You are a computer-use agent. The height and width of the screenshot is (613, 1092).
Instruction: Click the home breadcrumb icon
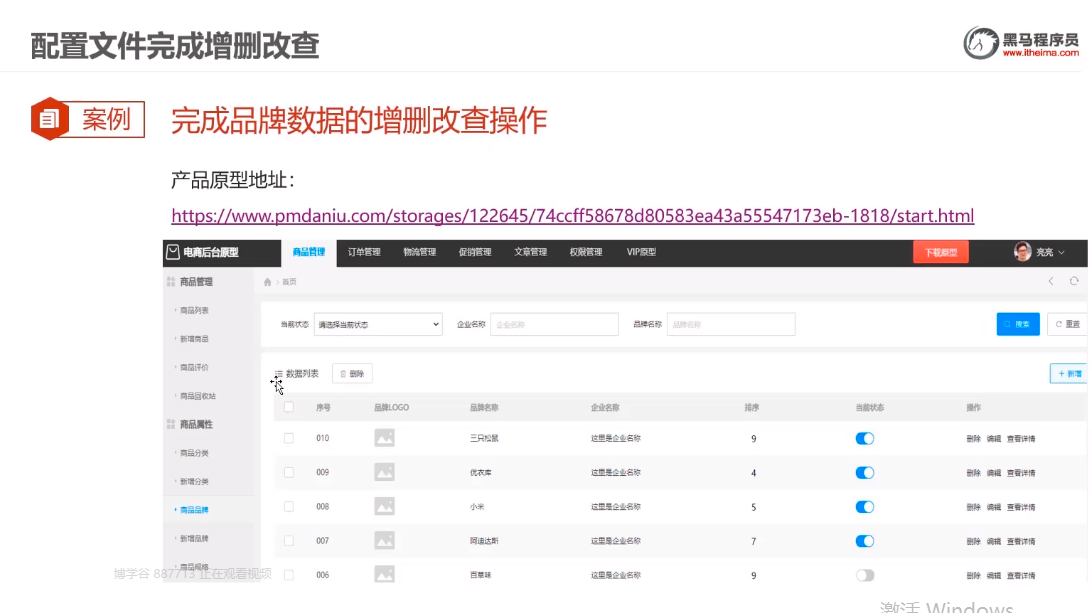click(x=267, y=282)
